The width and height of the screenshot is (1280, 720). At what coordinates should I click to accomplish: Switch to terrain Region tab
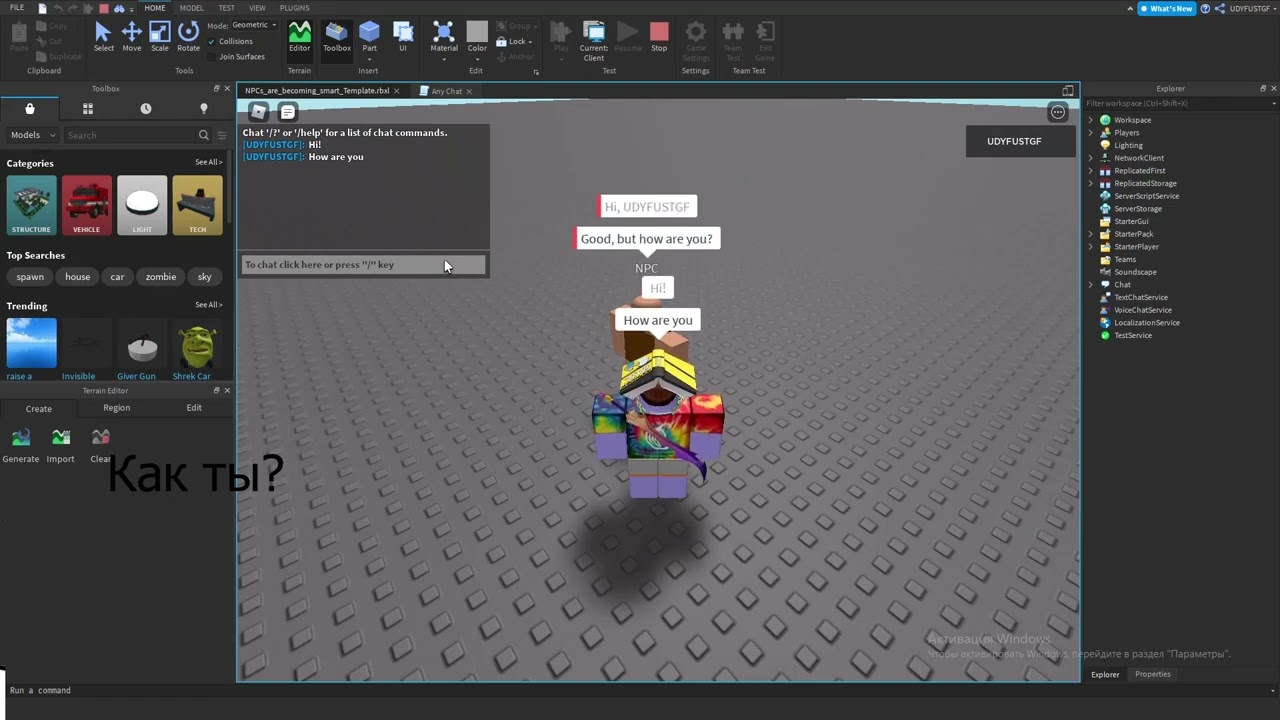116,408
